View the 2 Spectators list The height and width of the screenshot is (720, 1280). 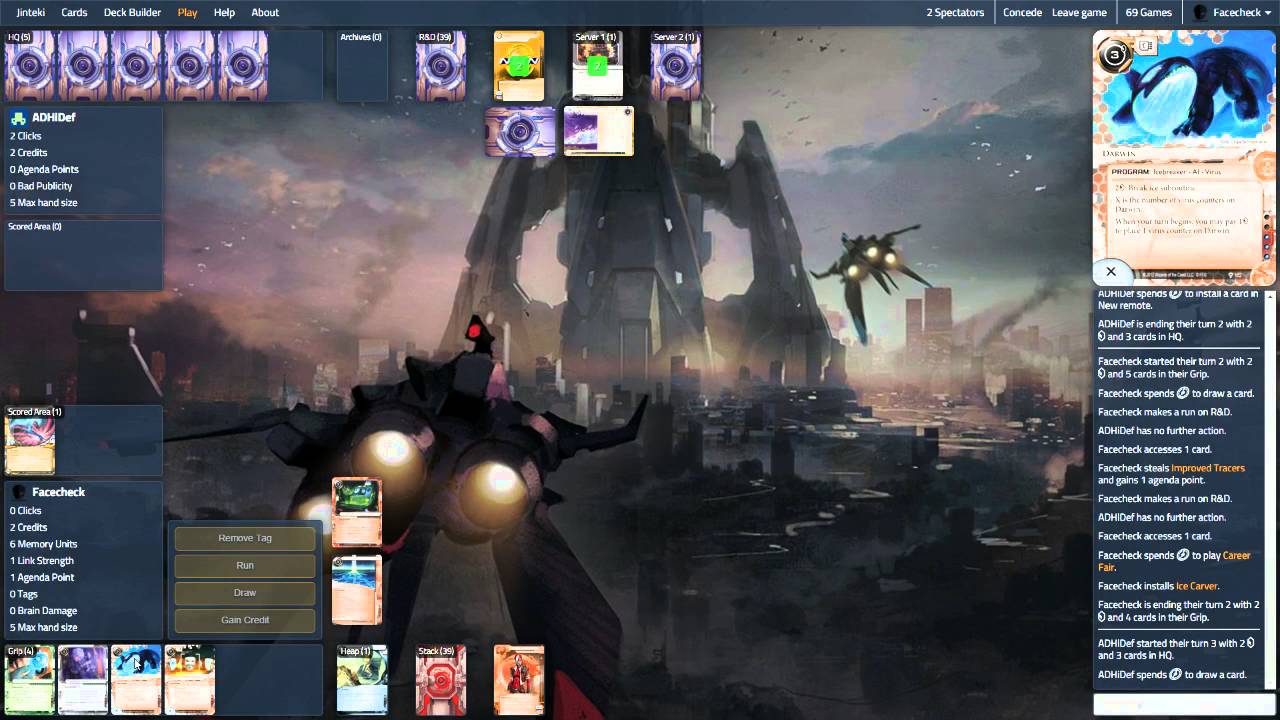(x=955, y=12)
